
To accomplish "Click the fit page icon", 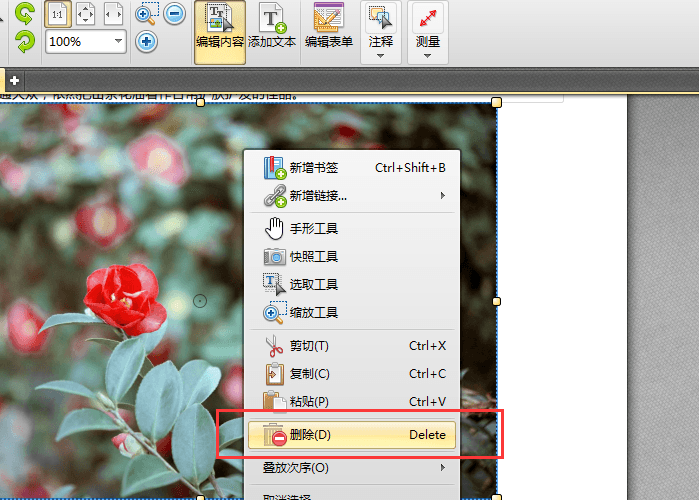I will [85, 14].
